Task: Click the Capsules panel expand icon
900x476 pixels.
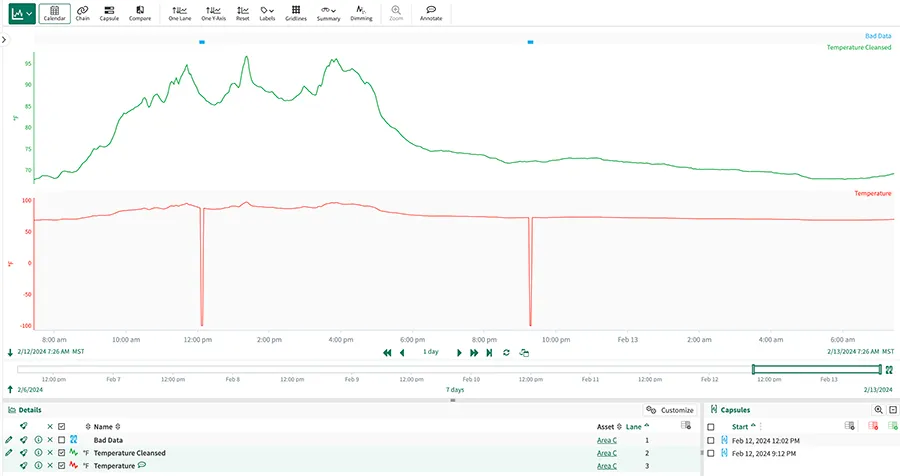Action: [893, 410]
